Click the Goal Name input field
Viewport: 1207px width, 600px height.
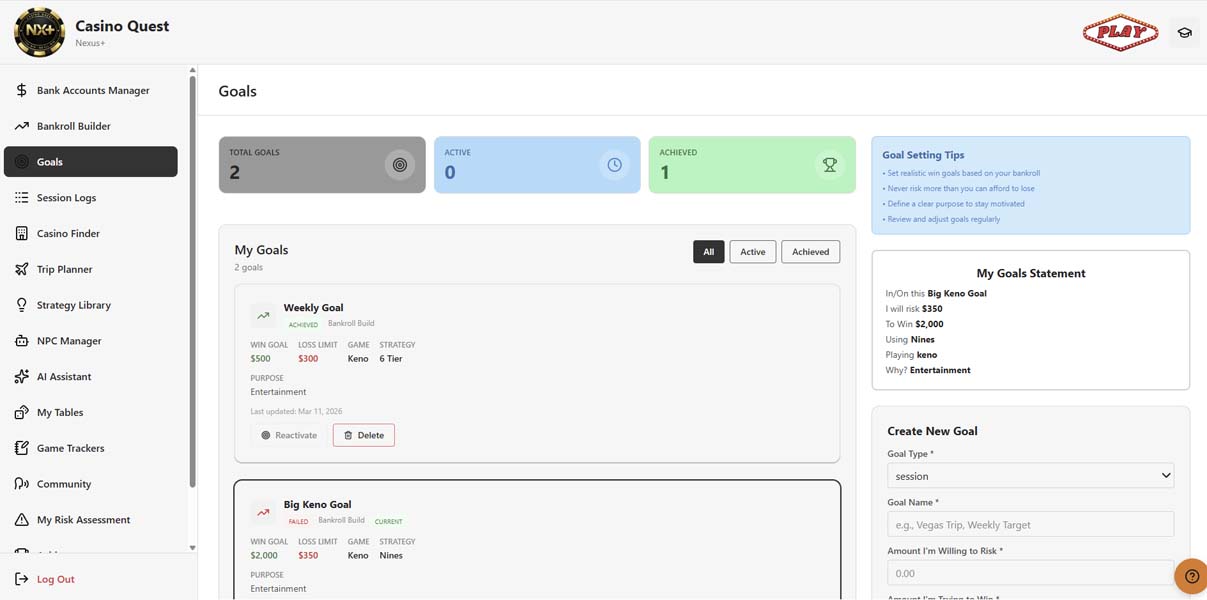tap(1030, 524)
